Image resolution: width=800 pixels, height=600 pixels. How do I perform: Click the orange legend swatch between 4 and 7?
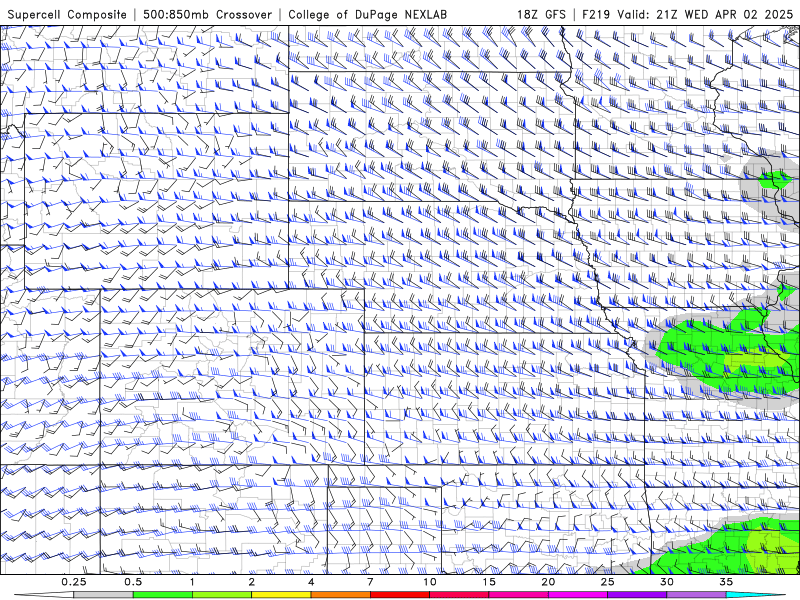pyautogui.click(x=340, y=595)
